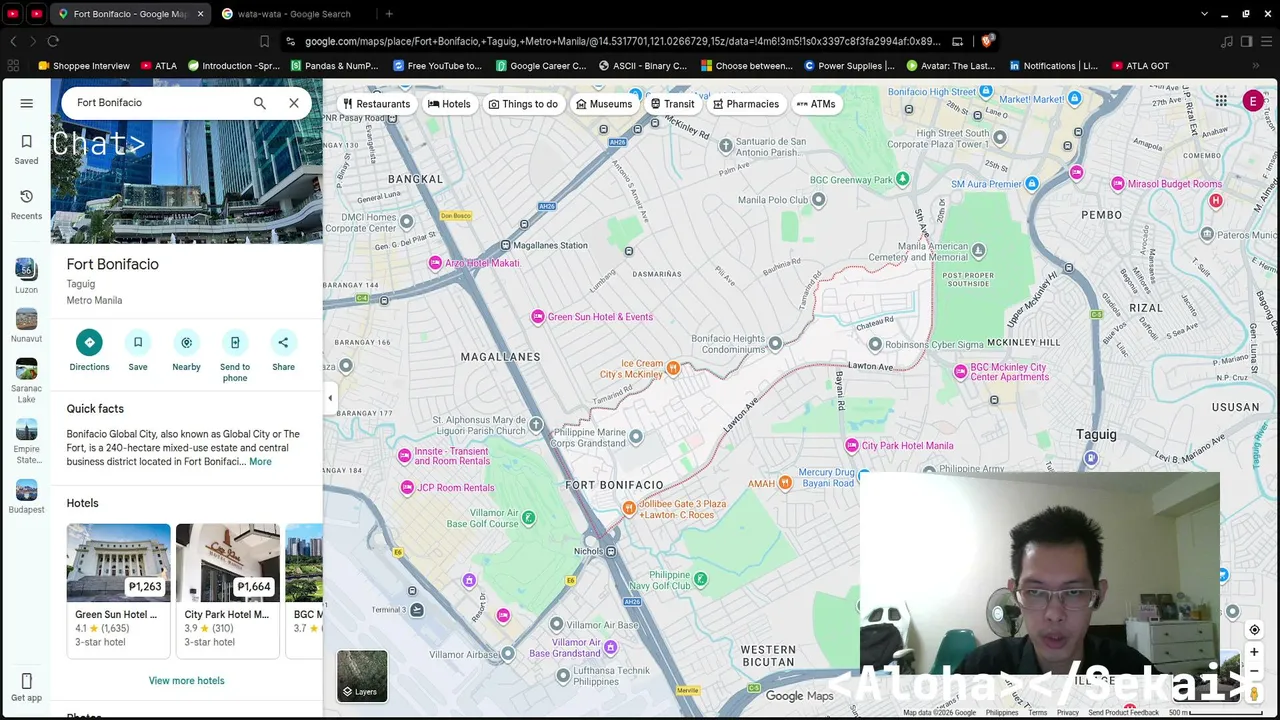The width and height of the screenshot is (1280, 720).
Task: Open the Green Sun Hotel card
Action: [x=118, y=589]
